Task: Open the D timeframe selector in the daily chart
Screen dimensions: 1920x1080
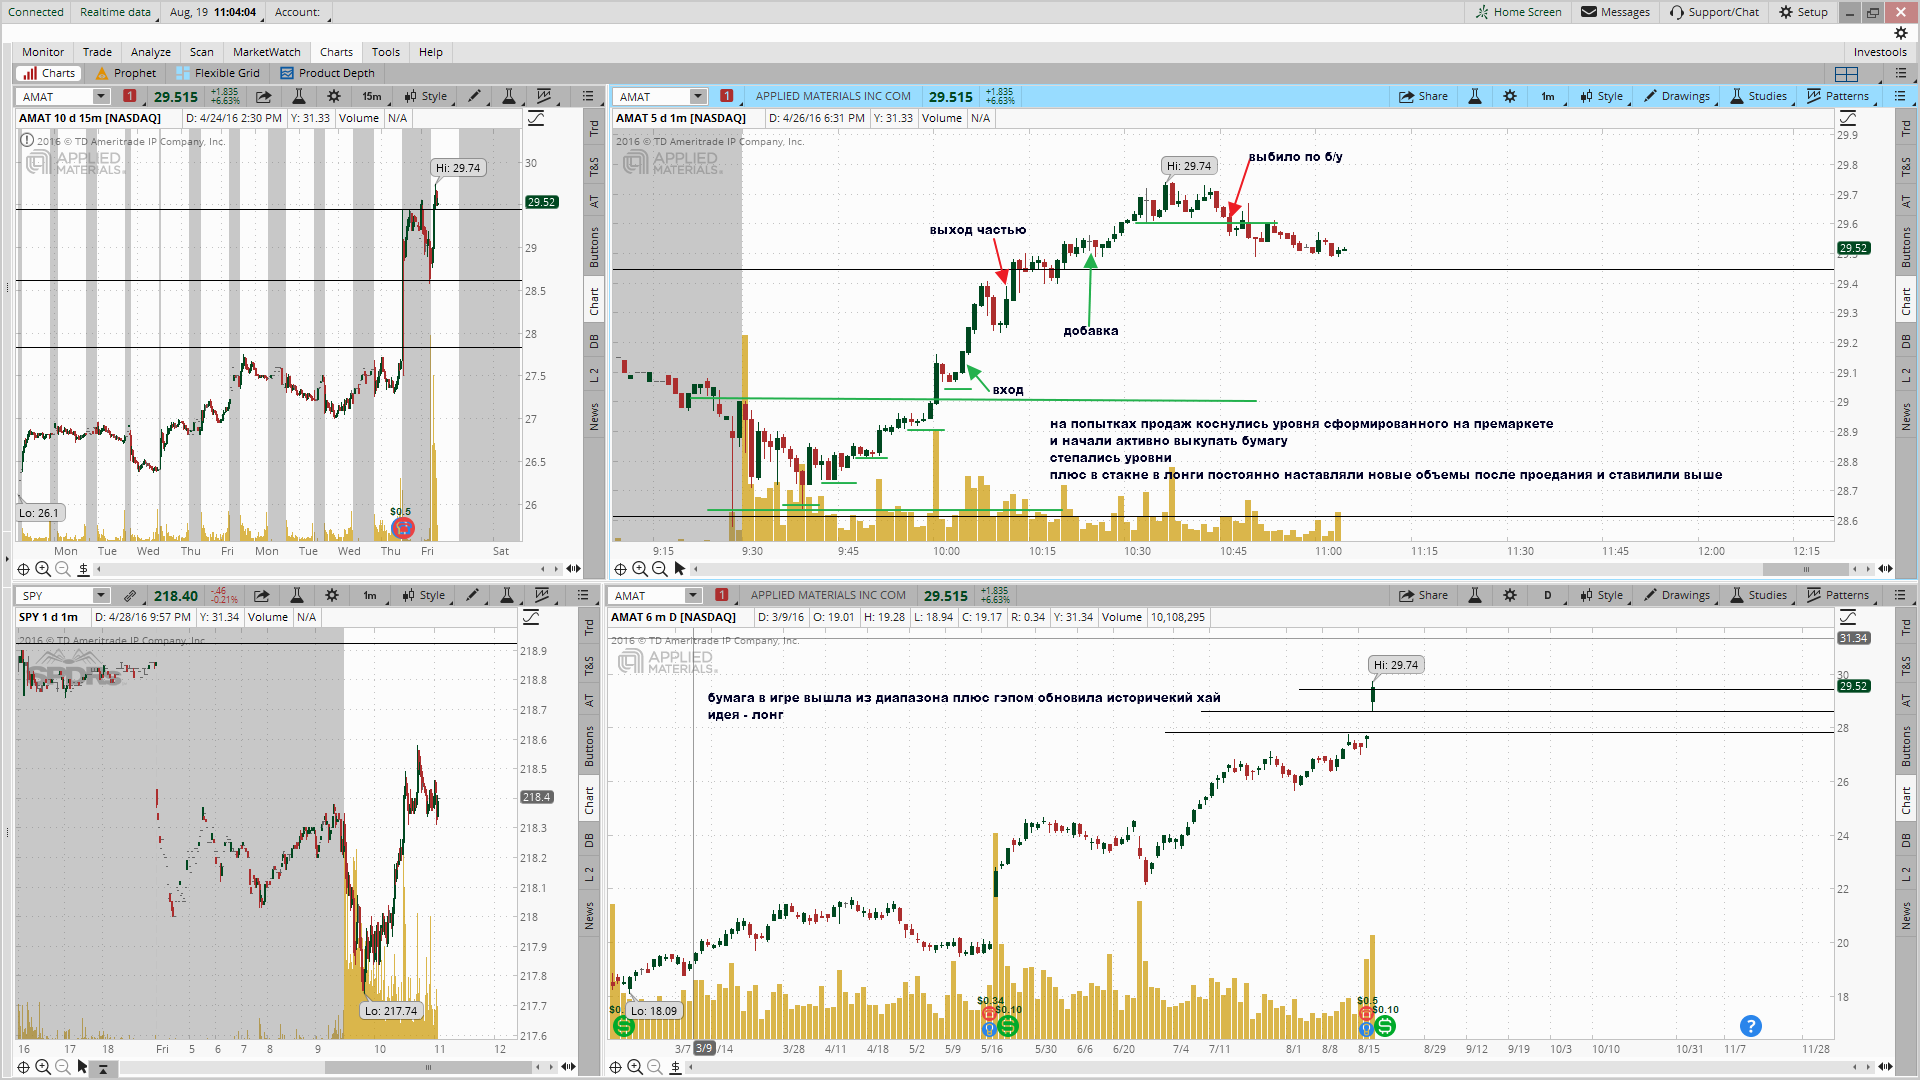Action: (x=1548, y=595)
